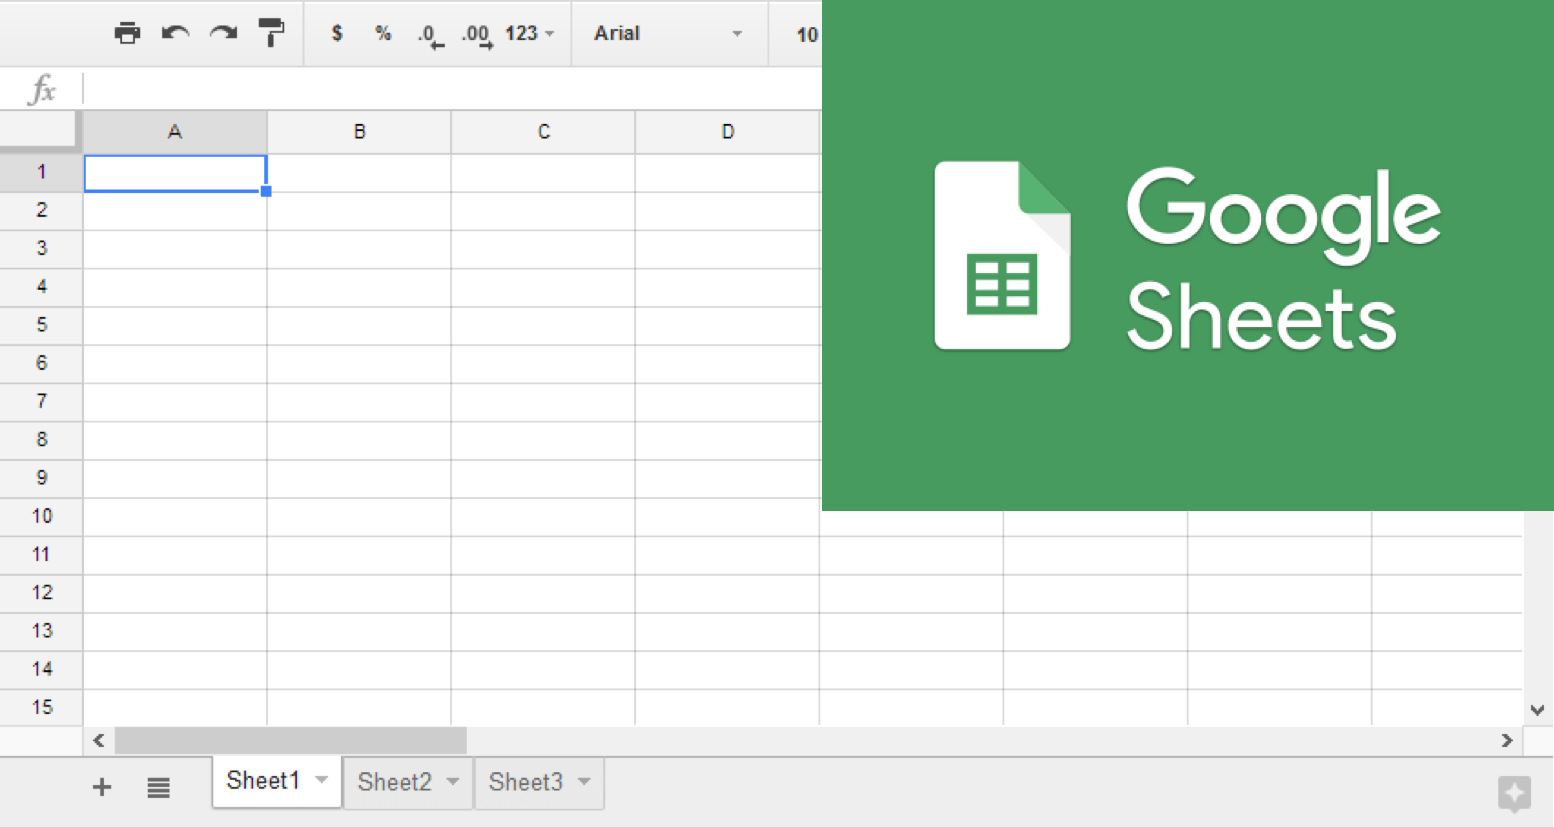Select row 15 header
1554x827 pixels.
coord(41,707)
